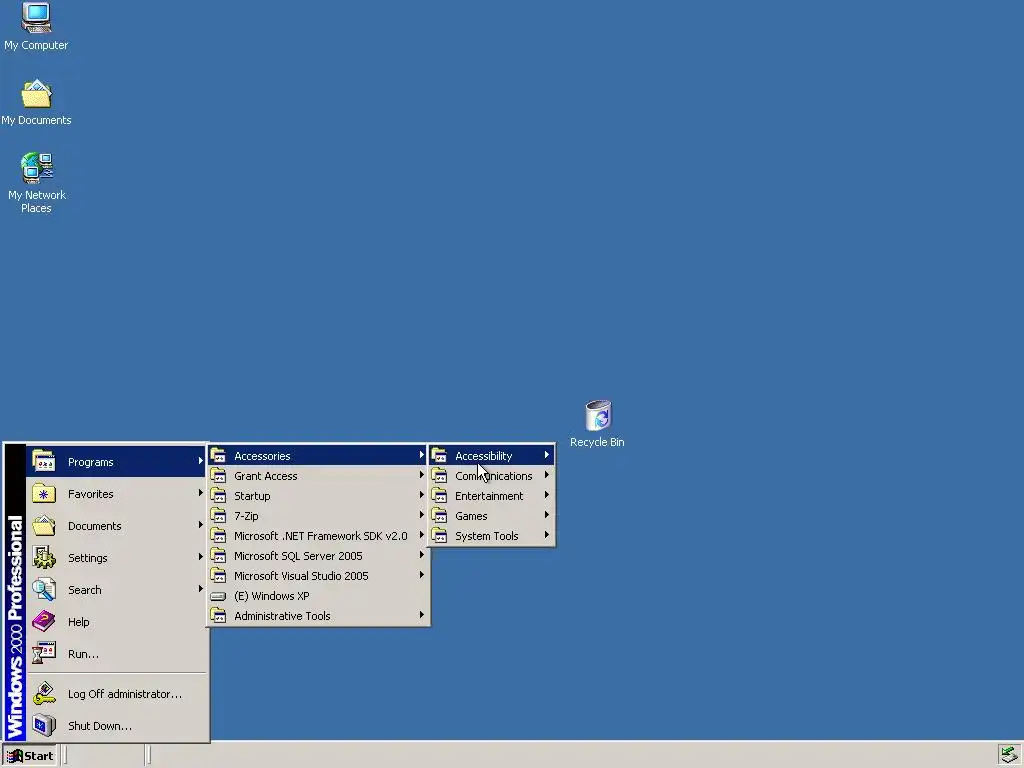This screenshot has width=1024, height=768.
Task: Click the Help book icon
Action: [44, 621]
